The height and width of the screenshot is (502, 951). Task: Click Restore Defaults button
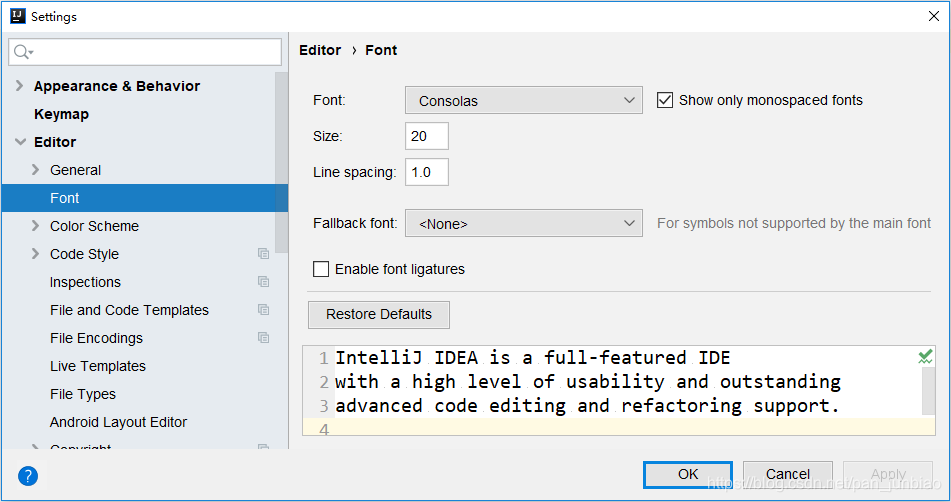pos(379,315)
